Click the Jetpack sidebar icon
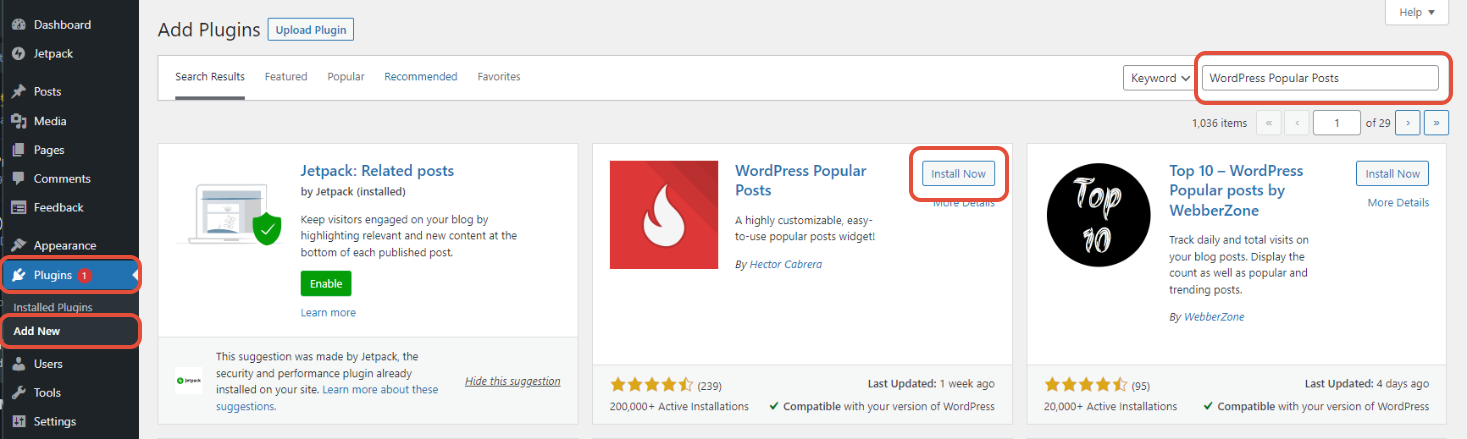Screen dimensions: 1467x439 tap(18, 53)
